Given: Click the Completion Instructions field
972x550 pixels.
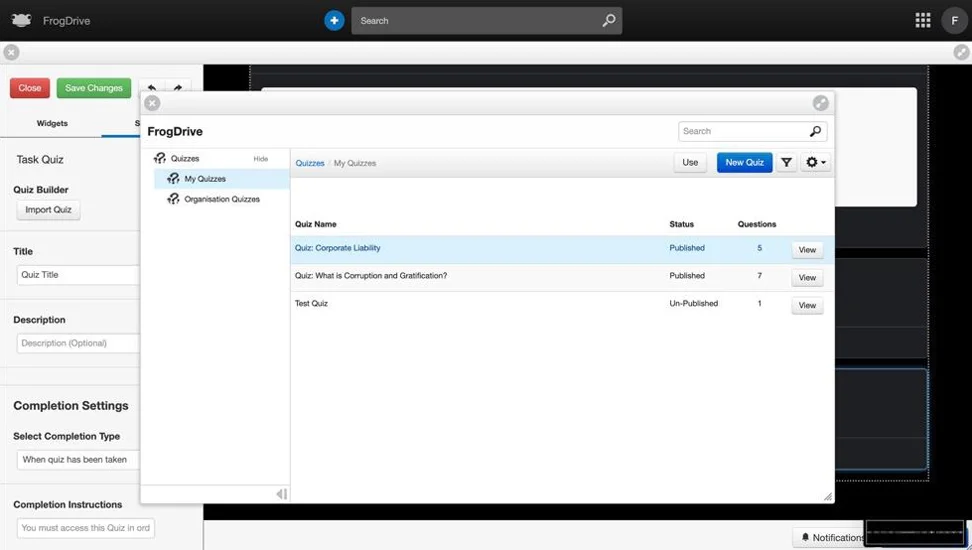Looking at the screenshot, I should 86,528.
